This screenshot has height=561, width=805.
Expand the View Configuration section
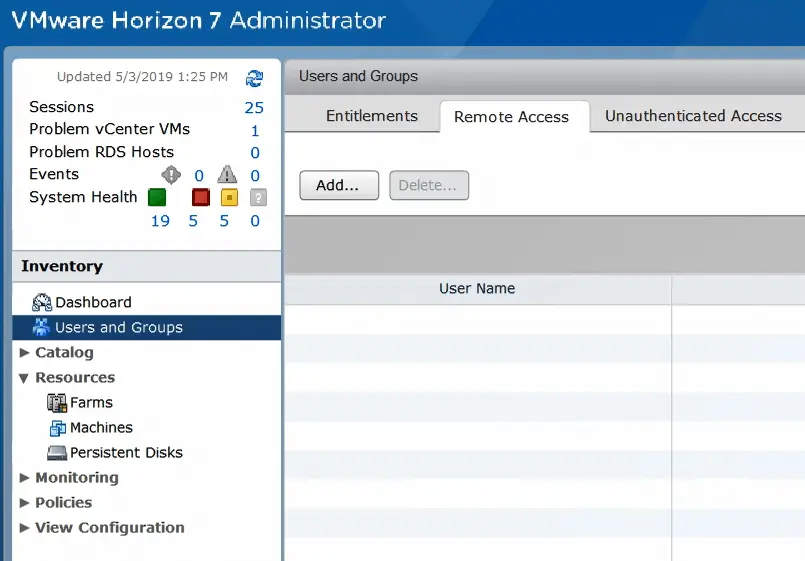point(24,528)
